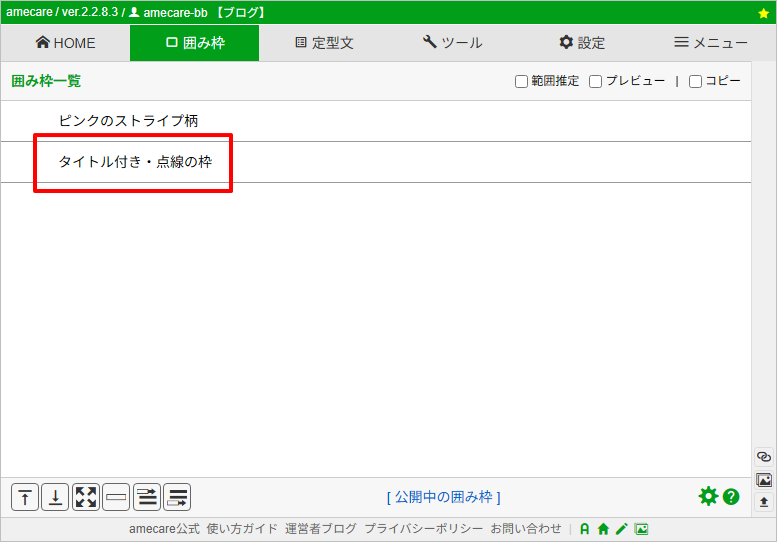Screen dimensions: 777x542
Task: Open the 使い方ガイド footer link
Action: tap(242, 529)
